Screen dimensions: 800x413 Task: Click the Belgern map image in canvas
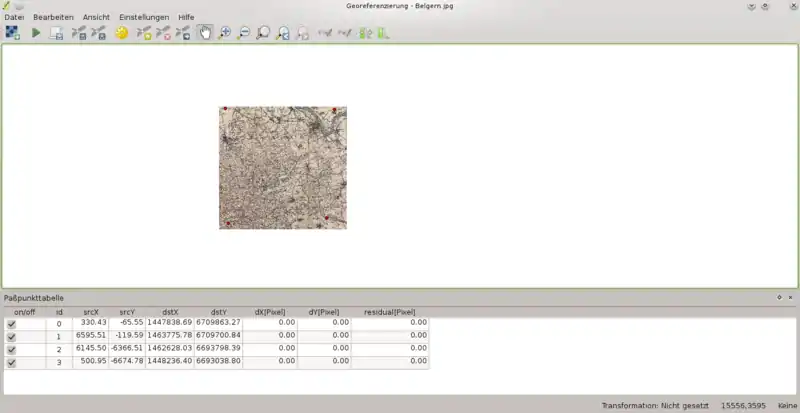pyautogui.click(x=283, y=168)
